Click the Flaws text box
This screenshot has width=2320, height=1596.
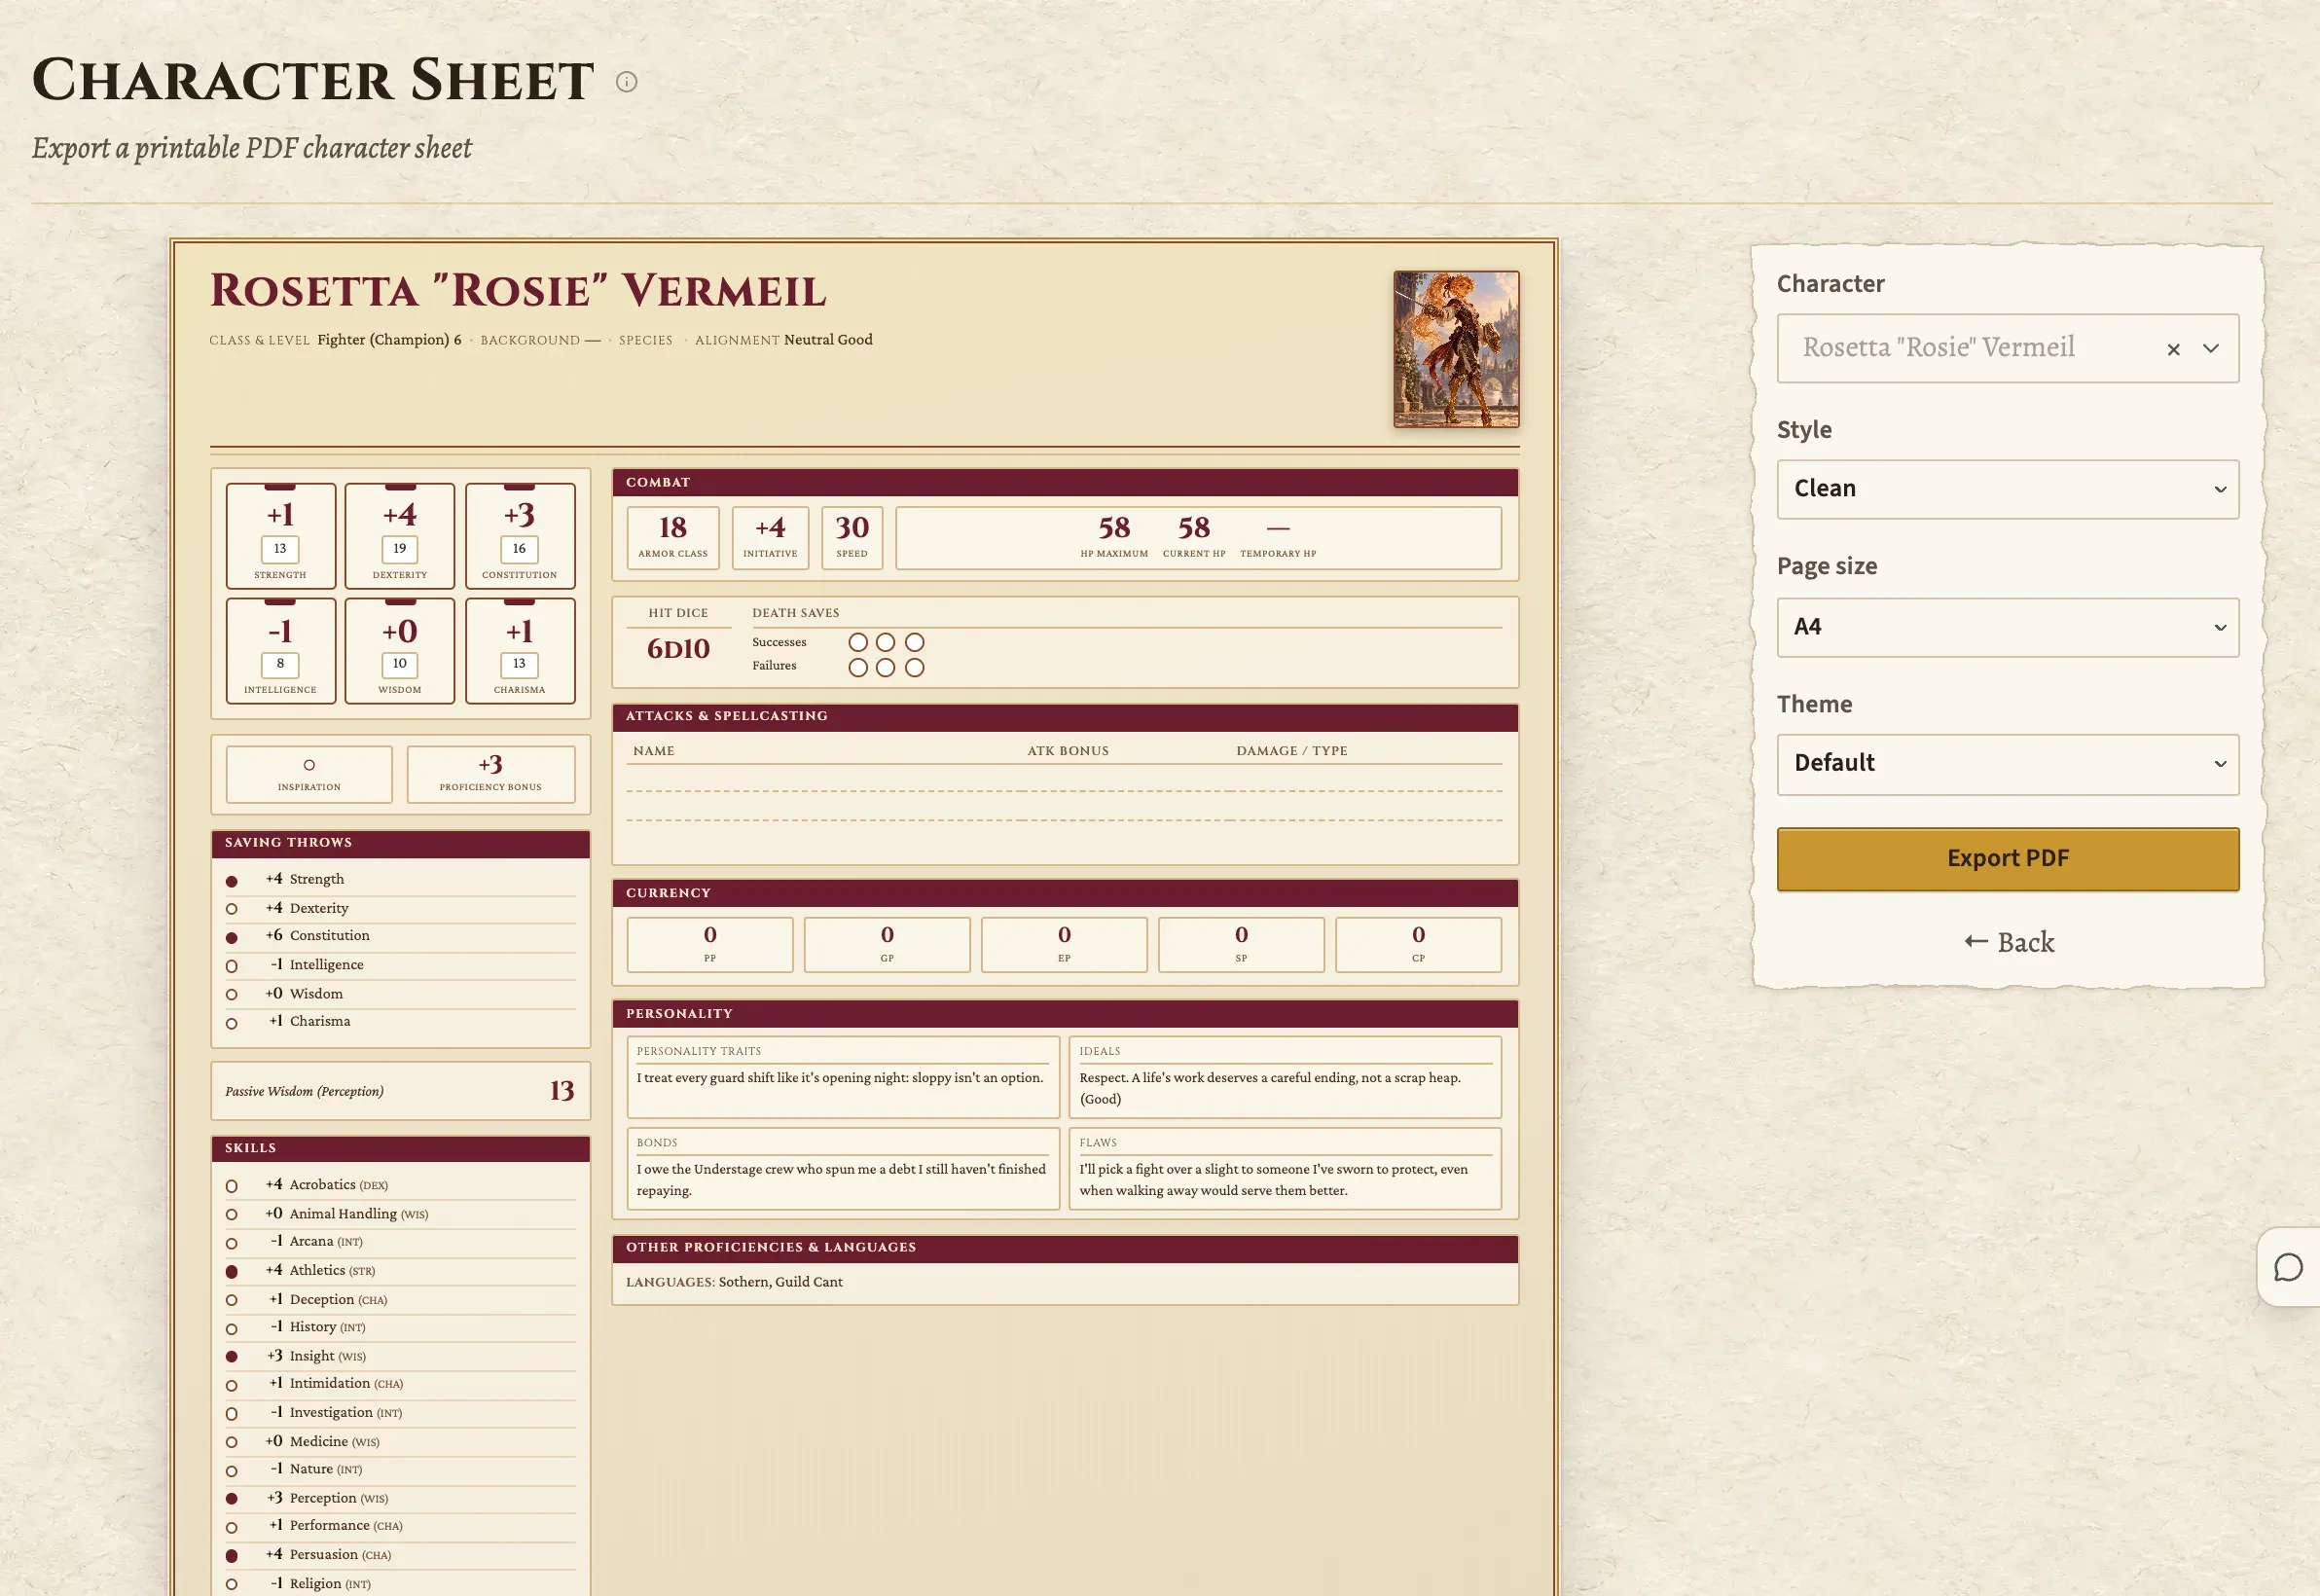[1285, 1169]
